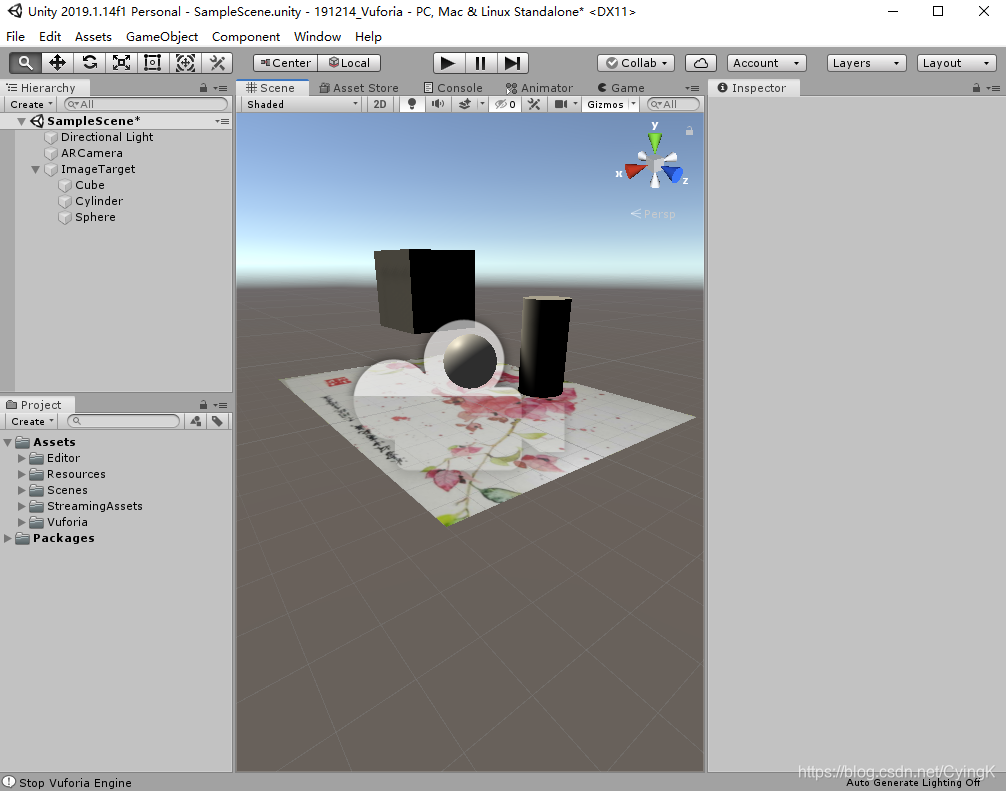
Task: Open the GameObject menu
Action: [x=162, y=37]
